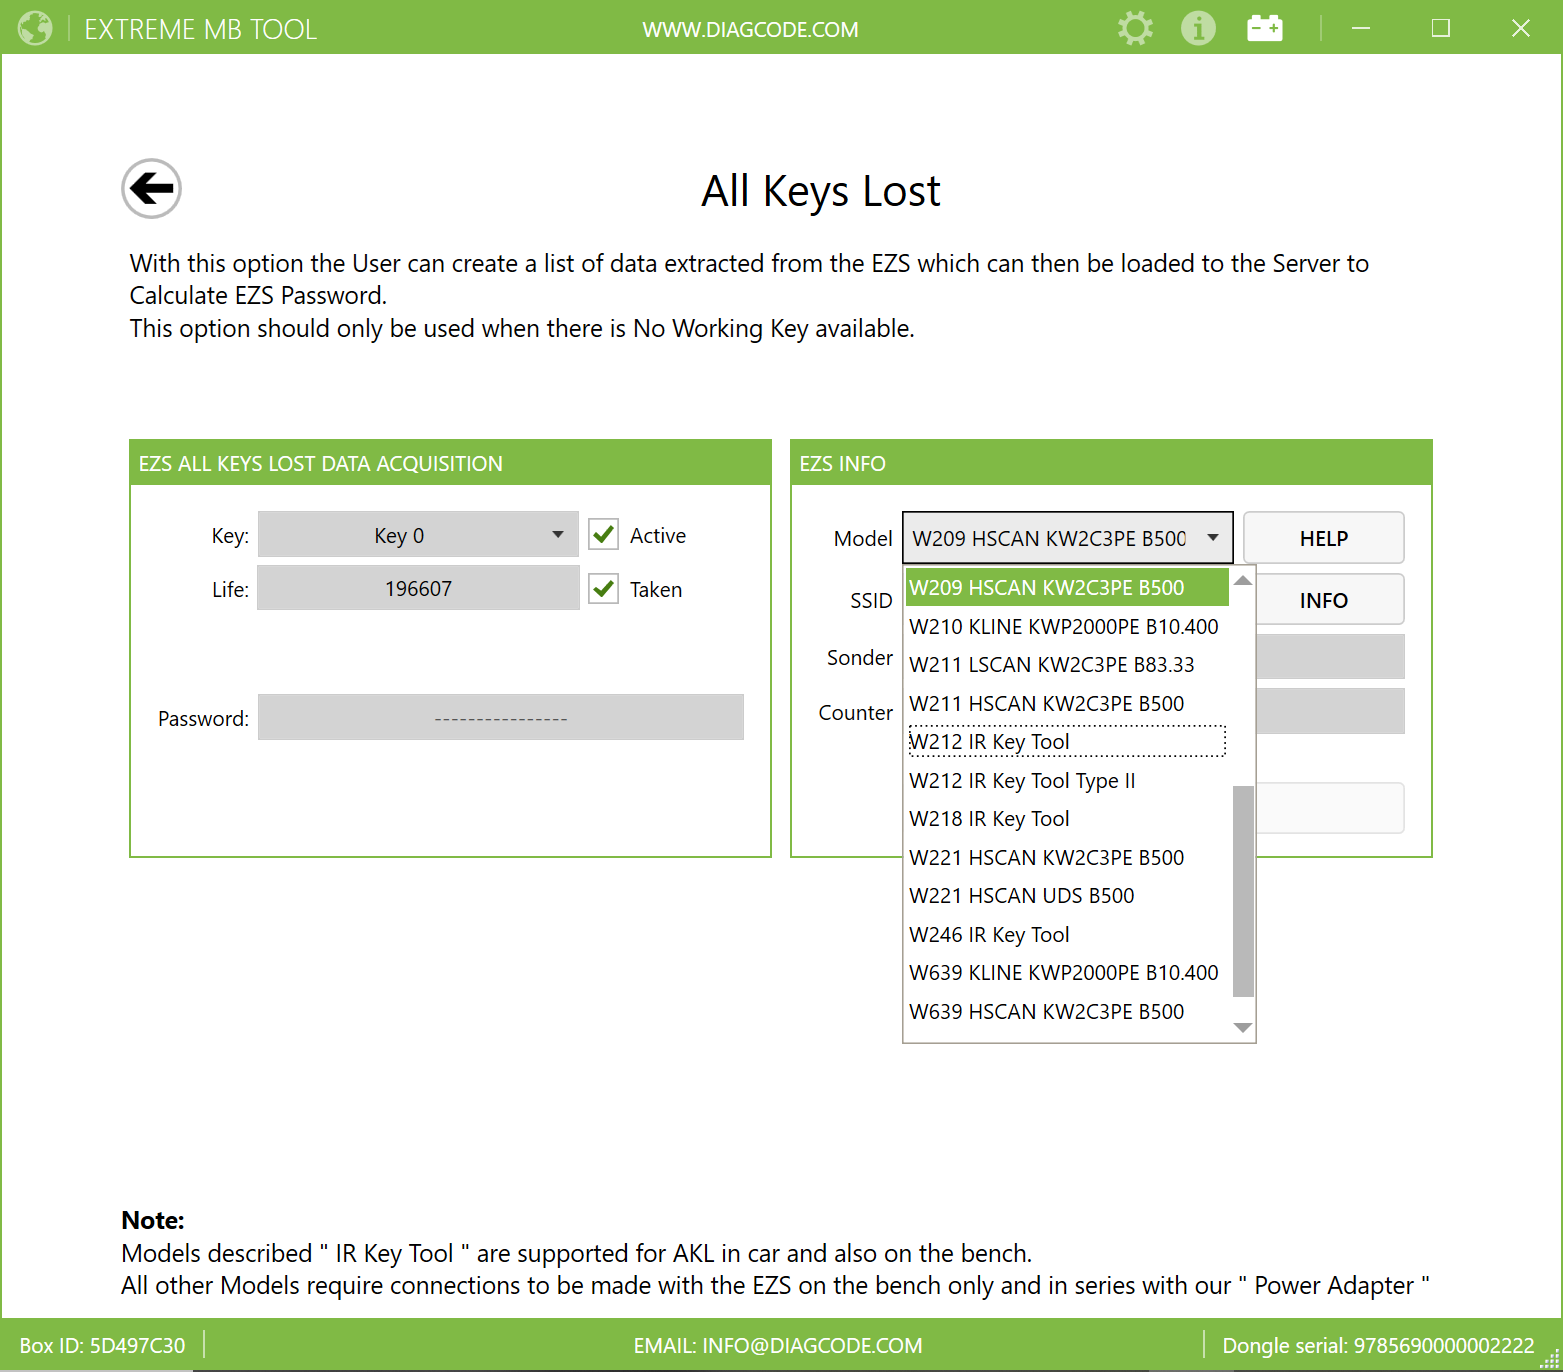Click the list scroll up arrow
Viewport: 1563px width, 1372px height.
(x=1243, y=581)
